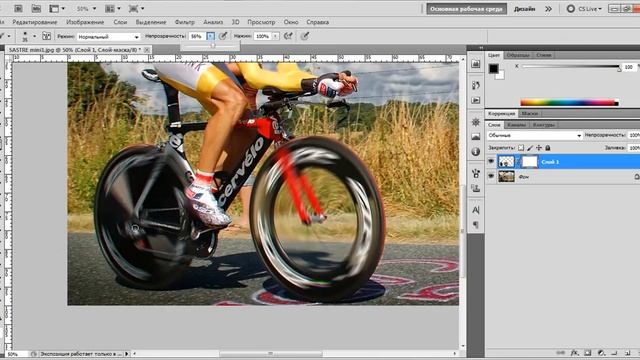Select the Слой 1 layer mask thumbnail
Image resolution: width=640 pixels, height=360 pixels.
point(530,162)
